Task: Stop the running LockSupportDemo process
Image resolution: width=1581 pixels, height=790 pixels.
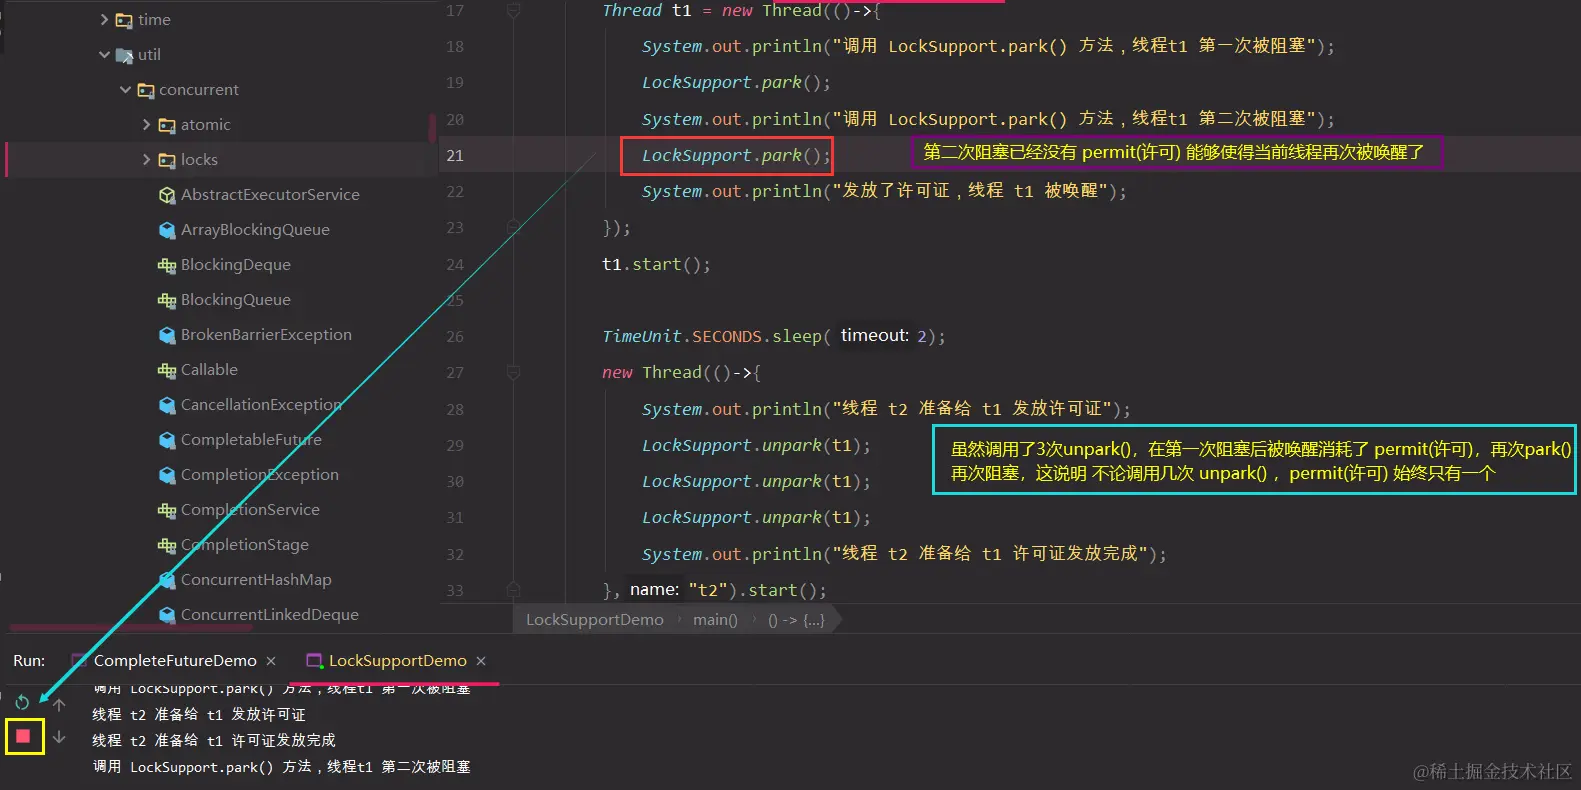Action: pyautogui.click(x=23, y=737)
